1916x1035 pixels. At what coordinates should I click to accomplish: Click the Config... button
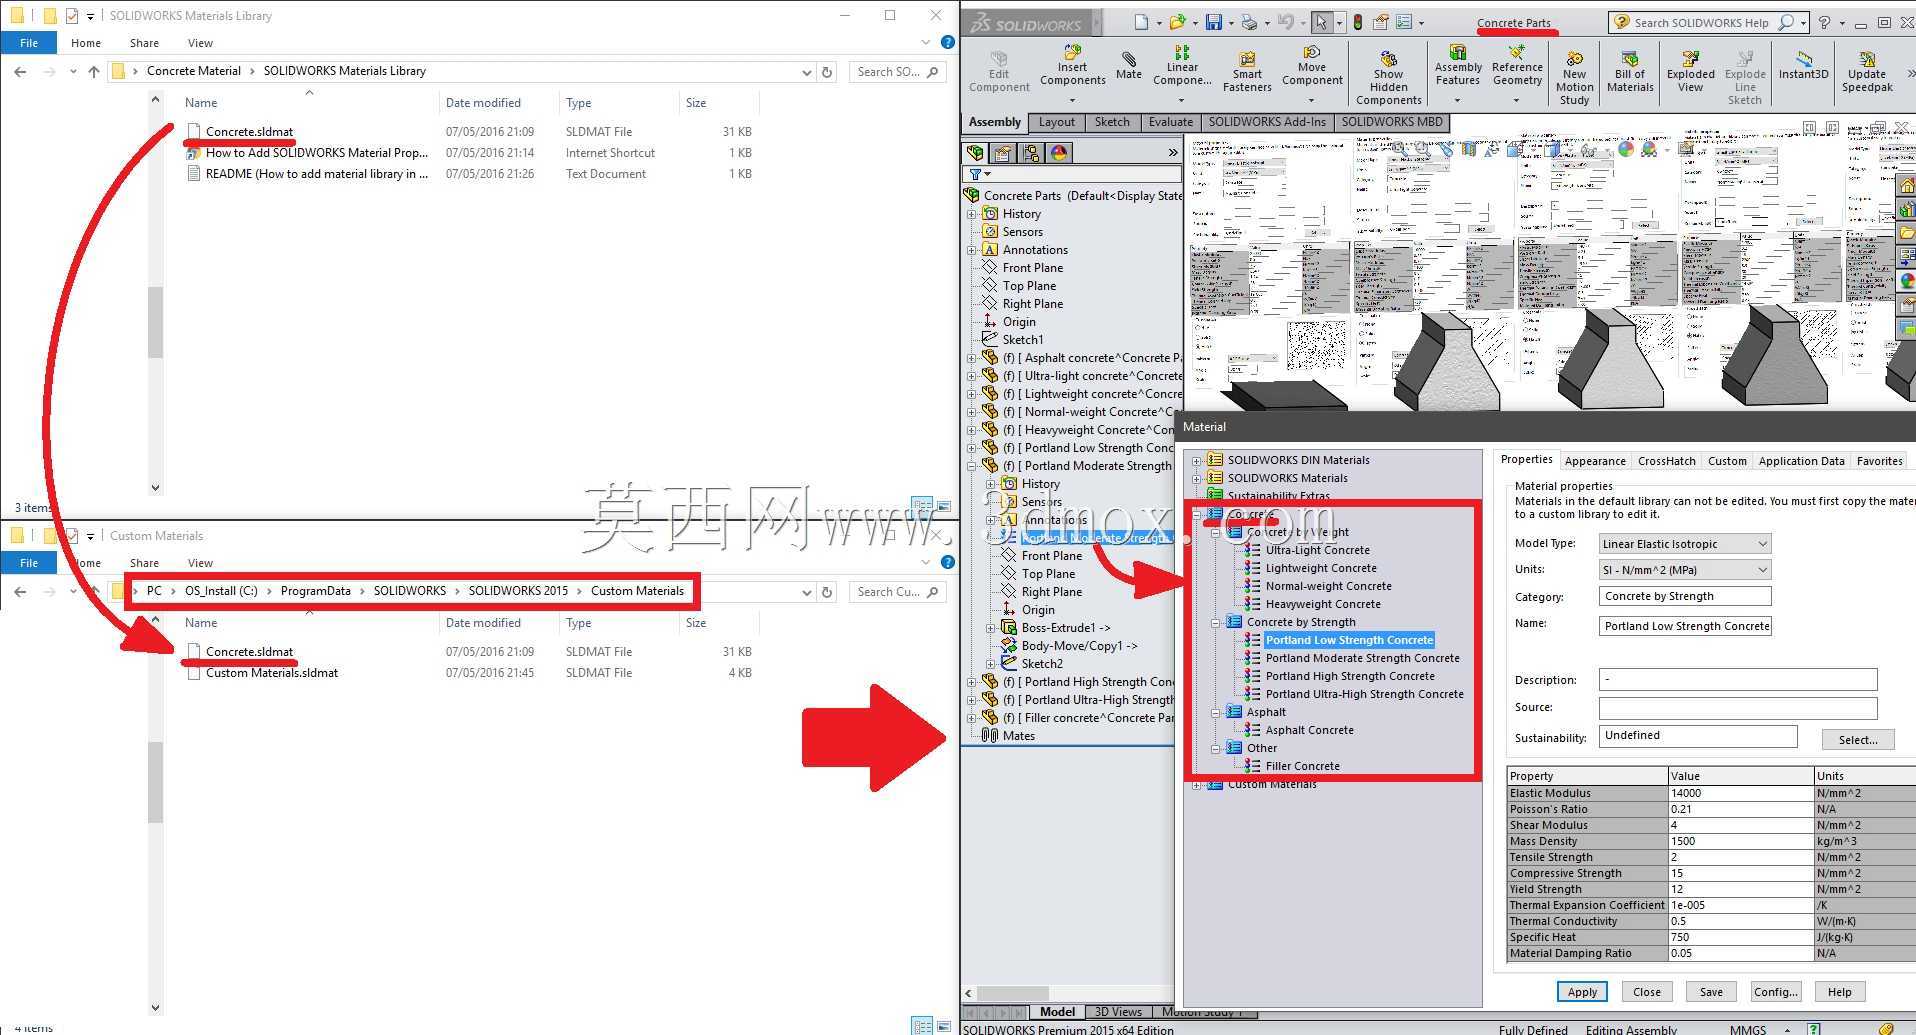point(1775,992)
